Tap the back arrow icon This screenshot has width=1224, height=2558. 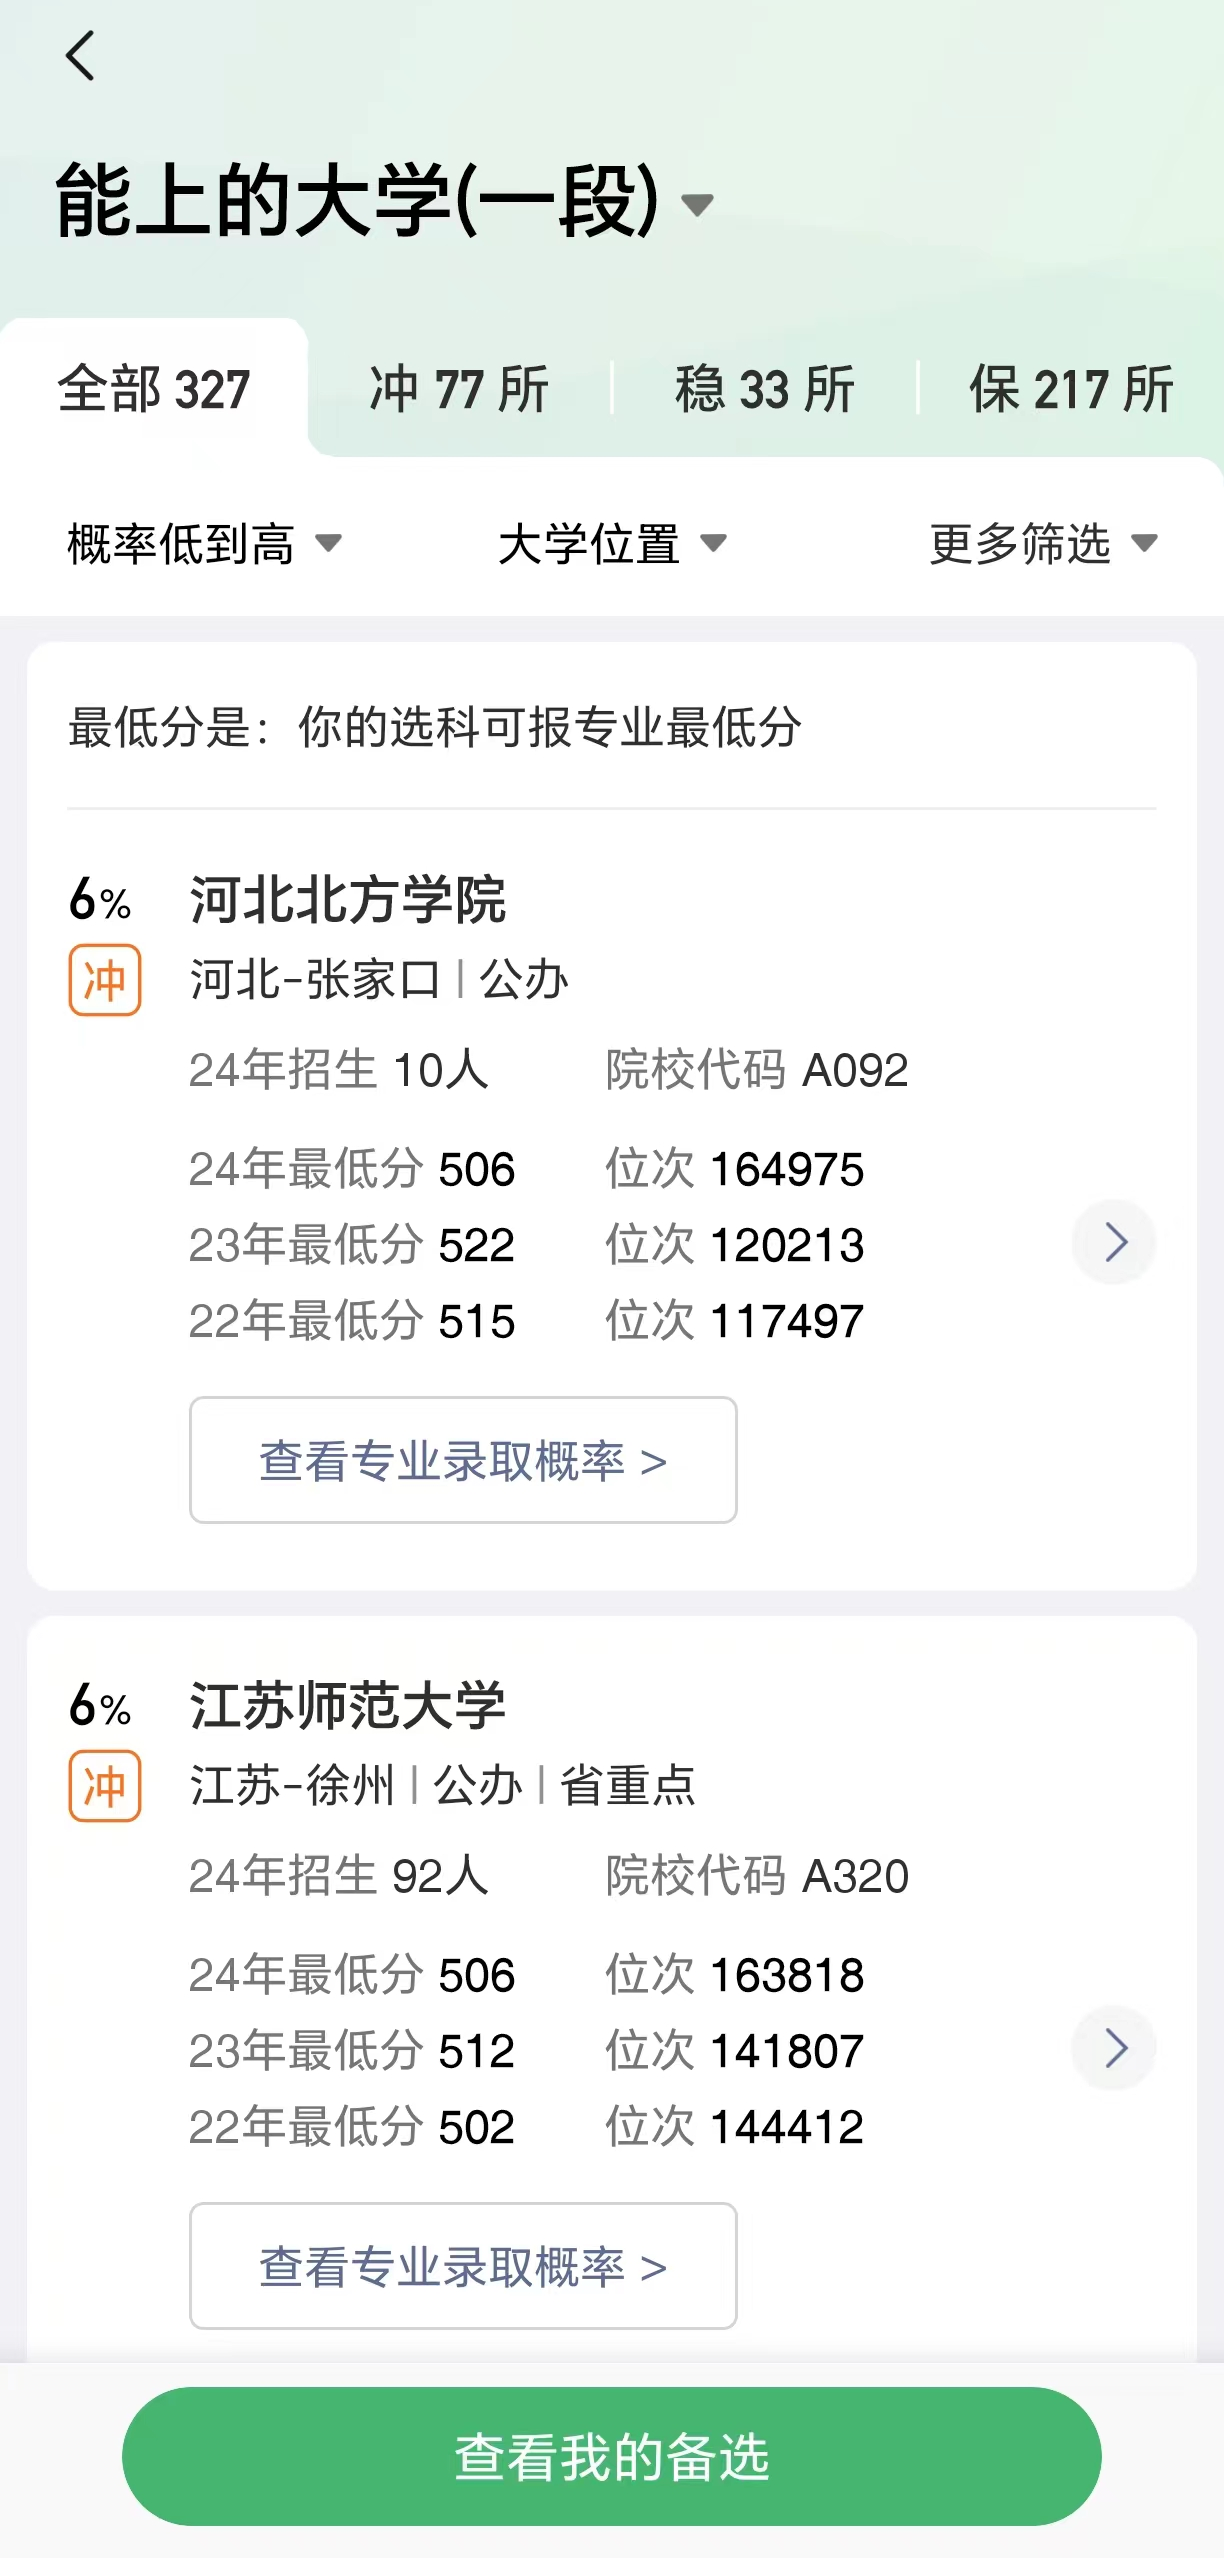[x=80, y=56]
